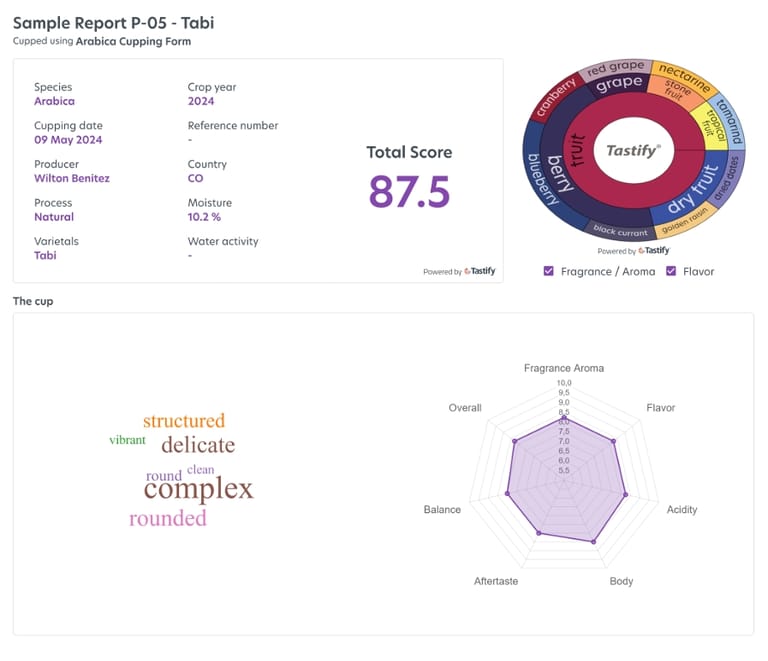Click the Arabica Cupping Form link

tap(133, 42)
